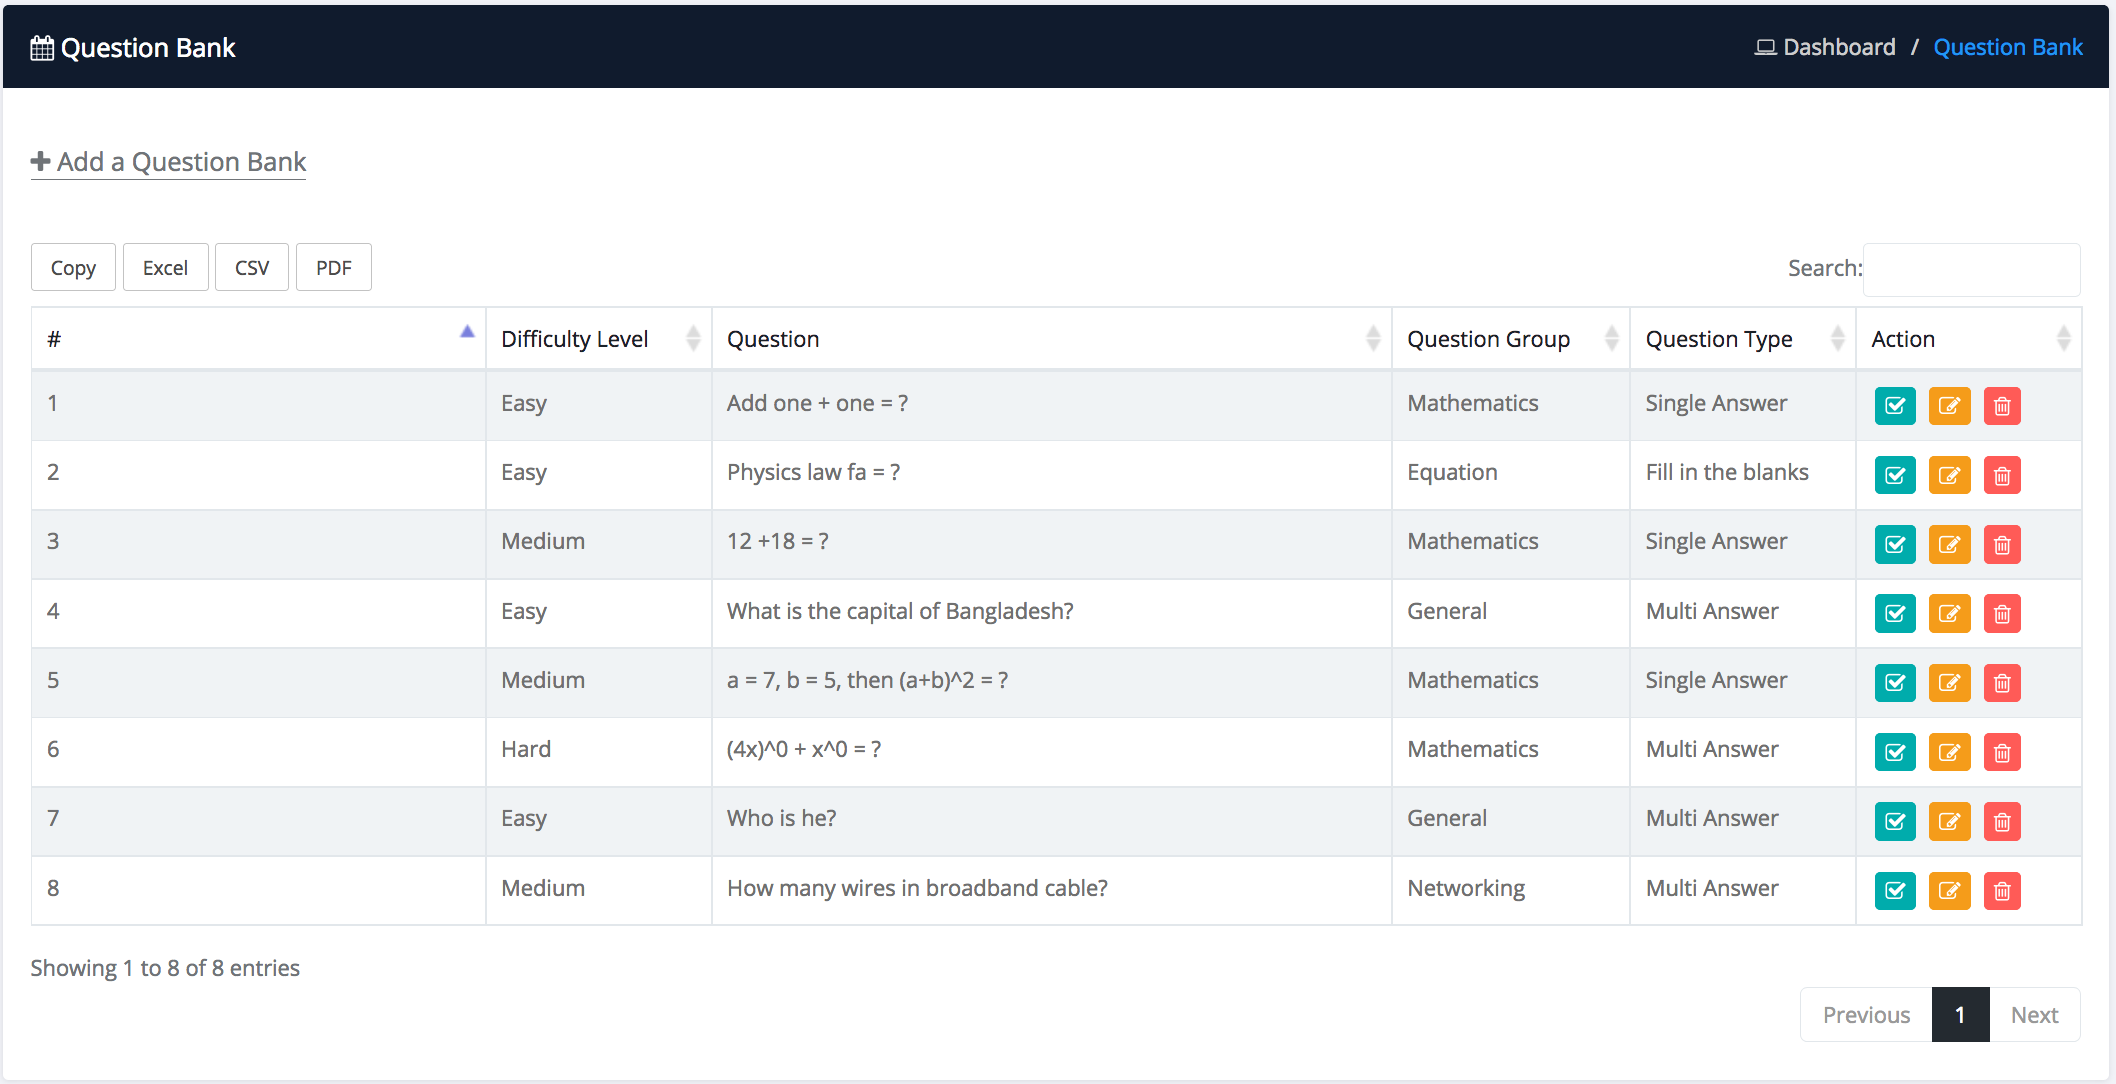The width and height of the screenshot is (2116, 1084).
Task: Edit the Bangladesh capital question
Action: pyautogui.click(x=1948, y=613)
